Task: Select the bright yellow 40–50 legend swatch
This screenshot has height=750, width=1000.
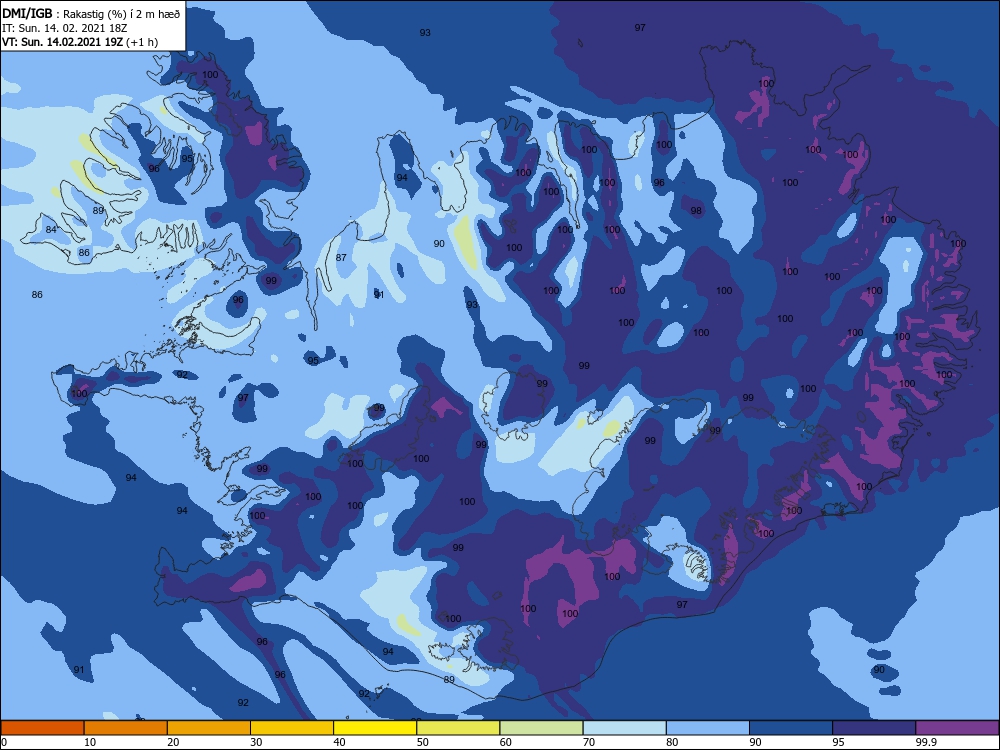Action: tap(375, 728)
